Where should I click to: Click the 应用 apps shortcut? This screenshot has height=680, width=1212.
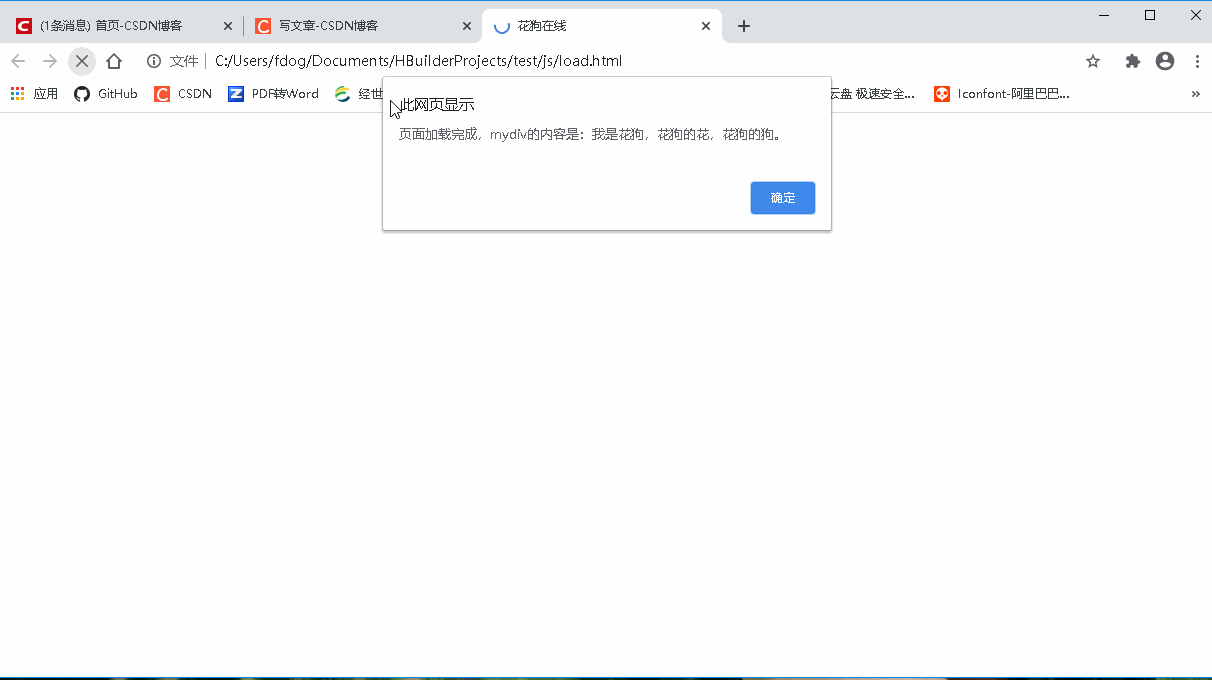click(x=34, y=93)
